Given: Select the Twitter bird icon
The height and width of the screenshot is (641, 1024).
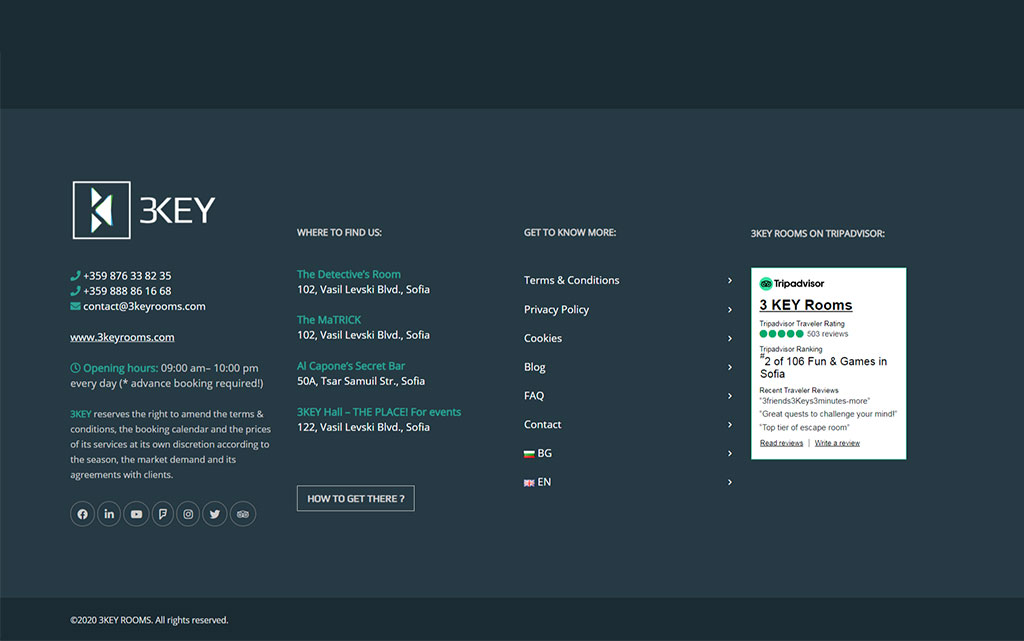Looking at the screenshot, I should point(215,513).
